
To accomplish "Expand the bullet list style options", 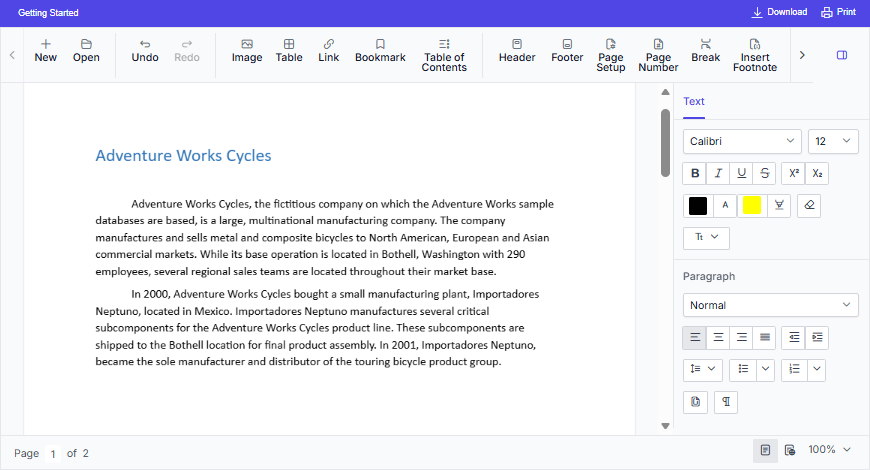I will (x=765, y=370).
